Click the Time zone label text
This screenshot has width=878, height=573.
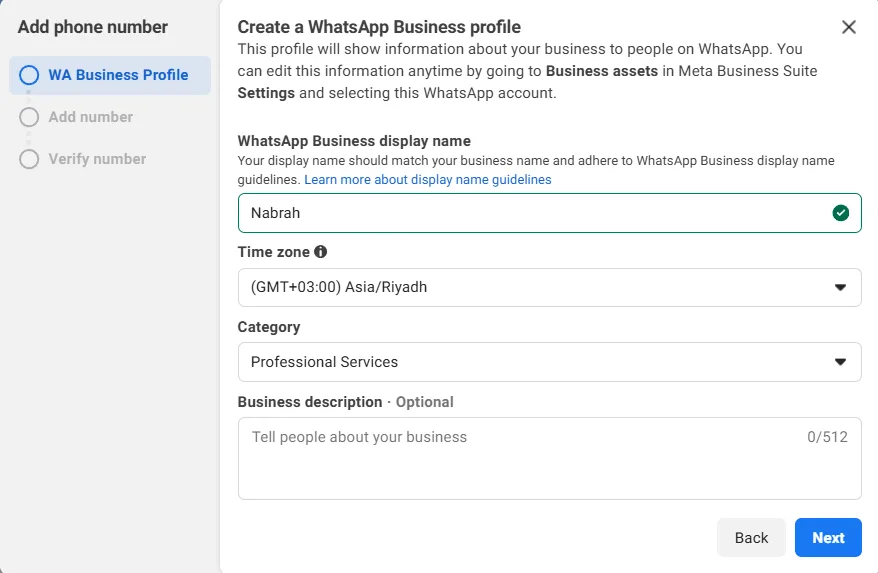click(273, 252)
